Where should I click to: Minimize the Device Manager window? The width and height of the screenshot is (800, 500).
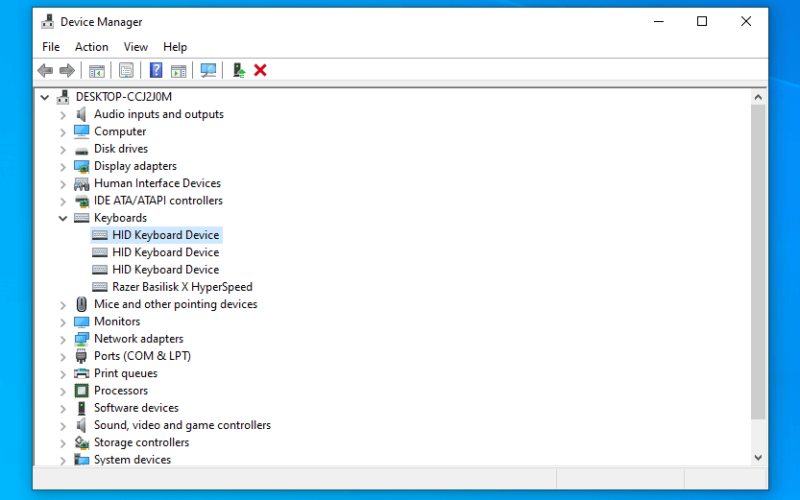(659, 21)
